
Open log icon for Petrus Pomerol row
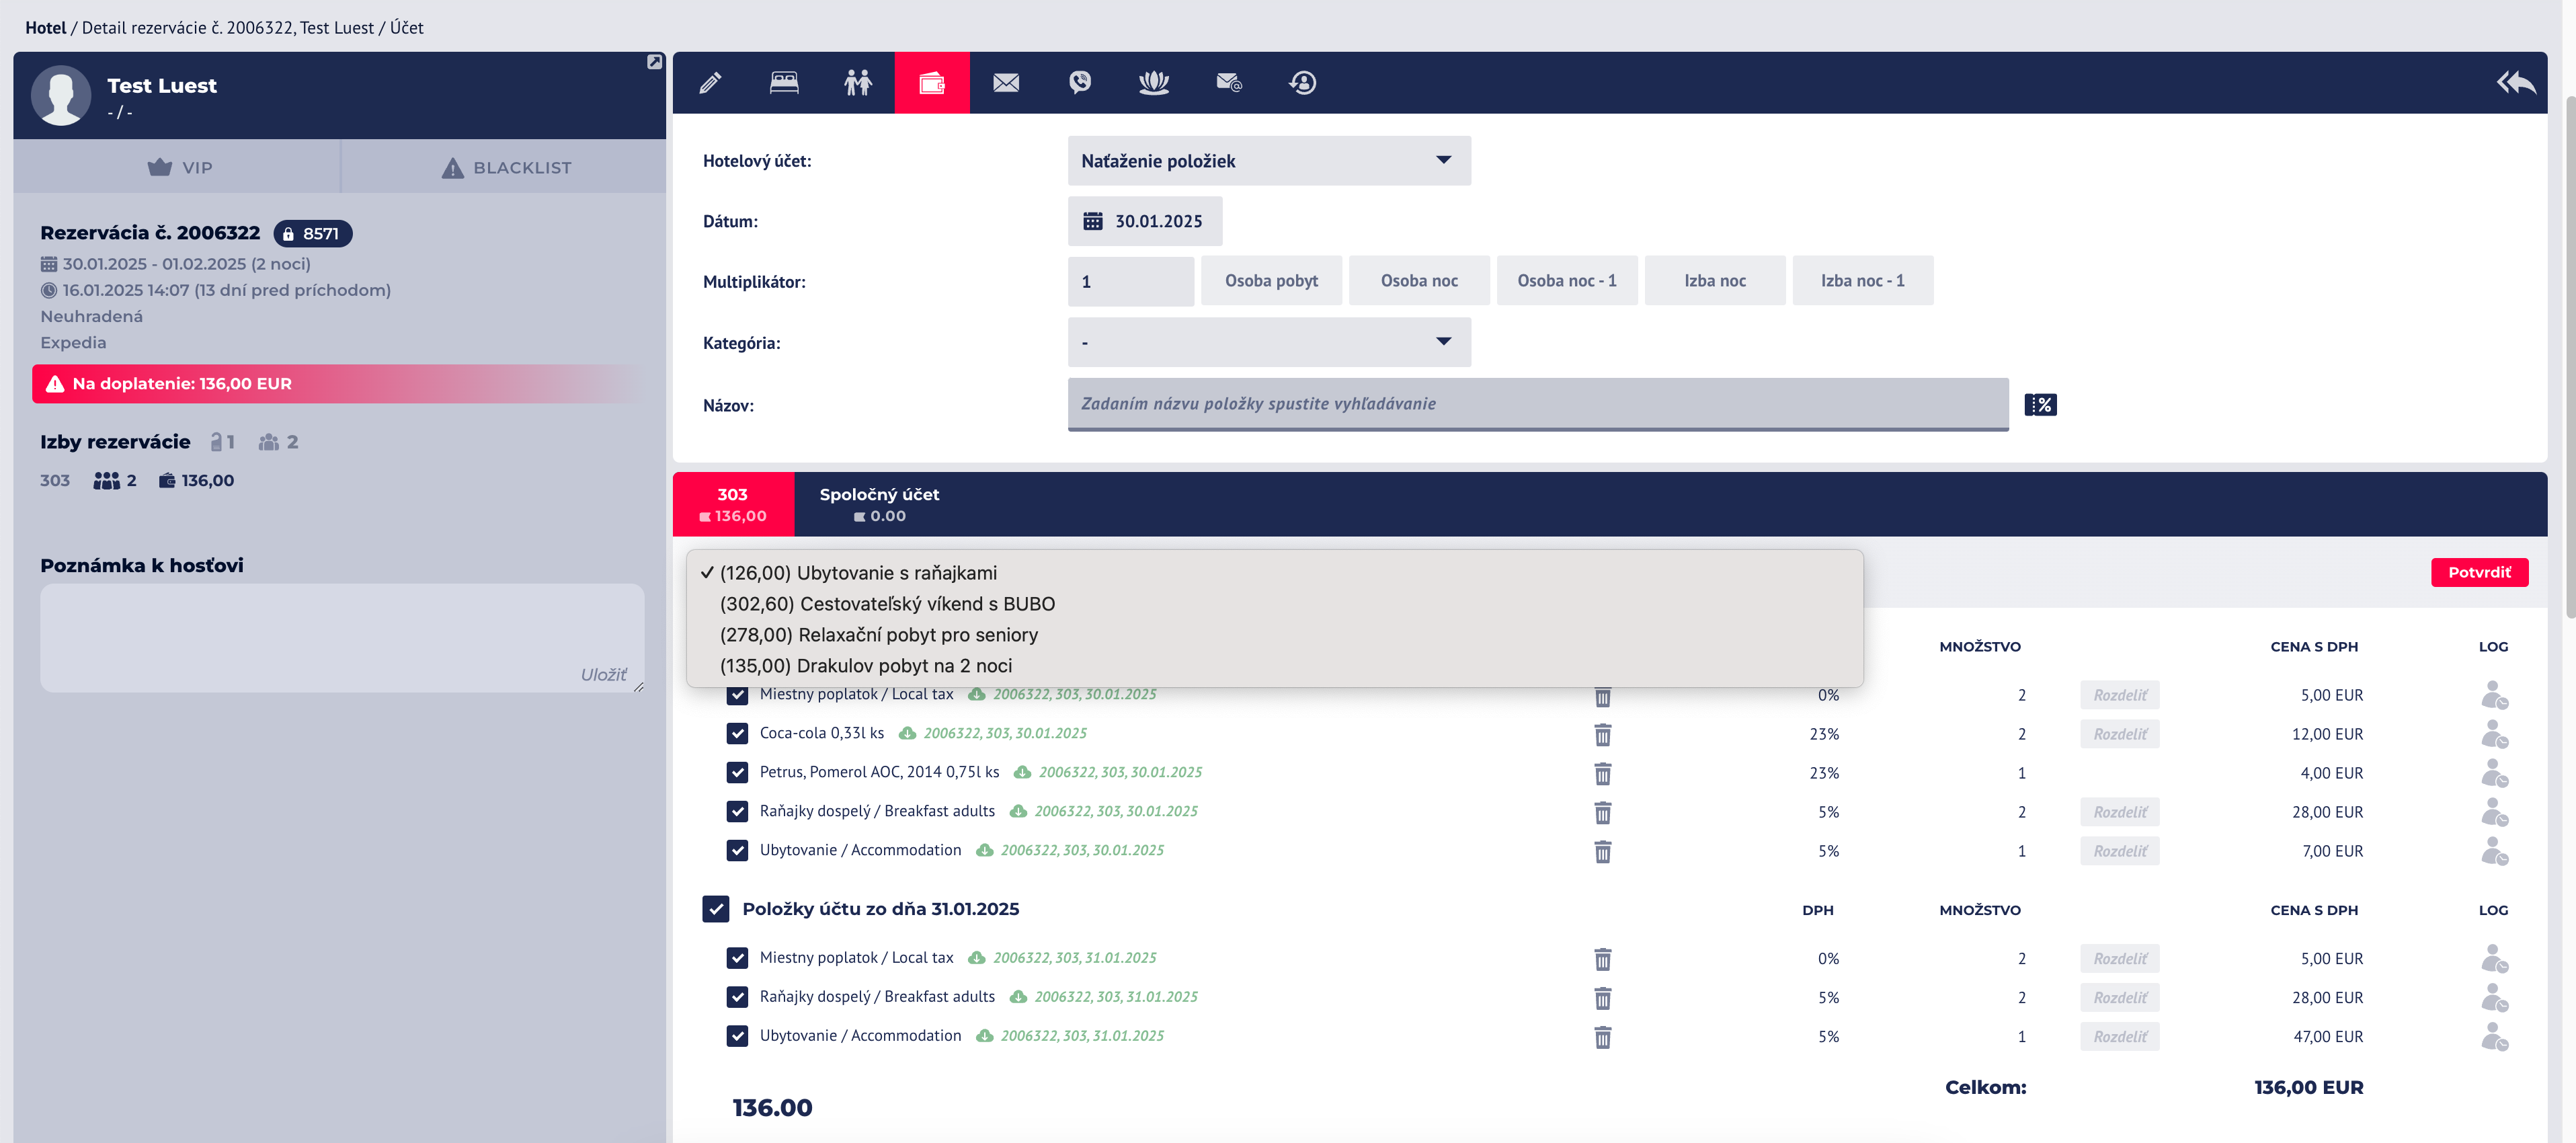[2494, 773]
